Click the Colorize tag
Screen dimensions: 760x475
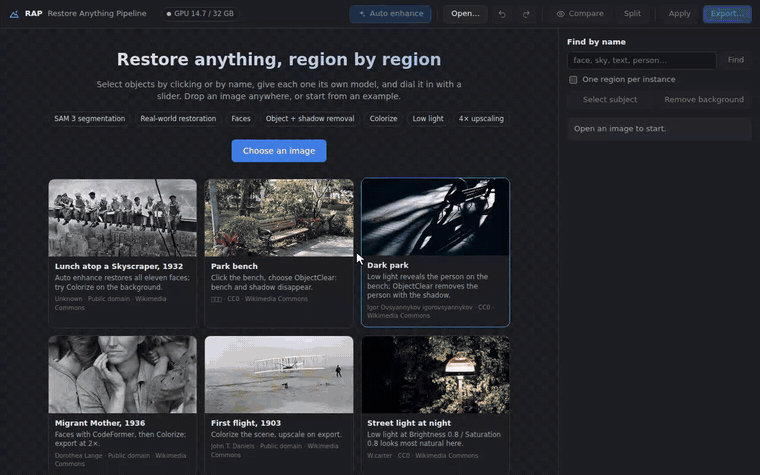click(383, 119)
